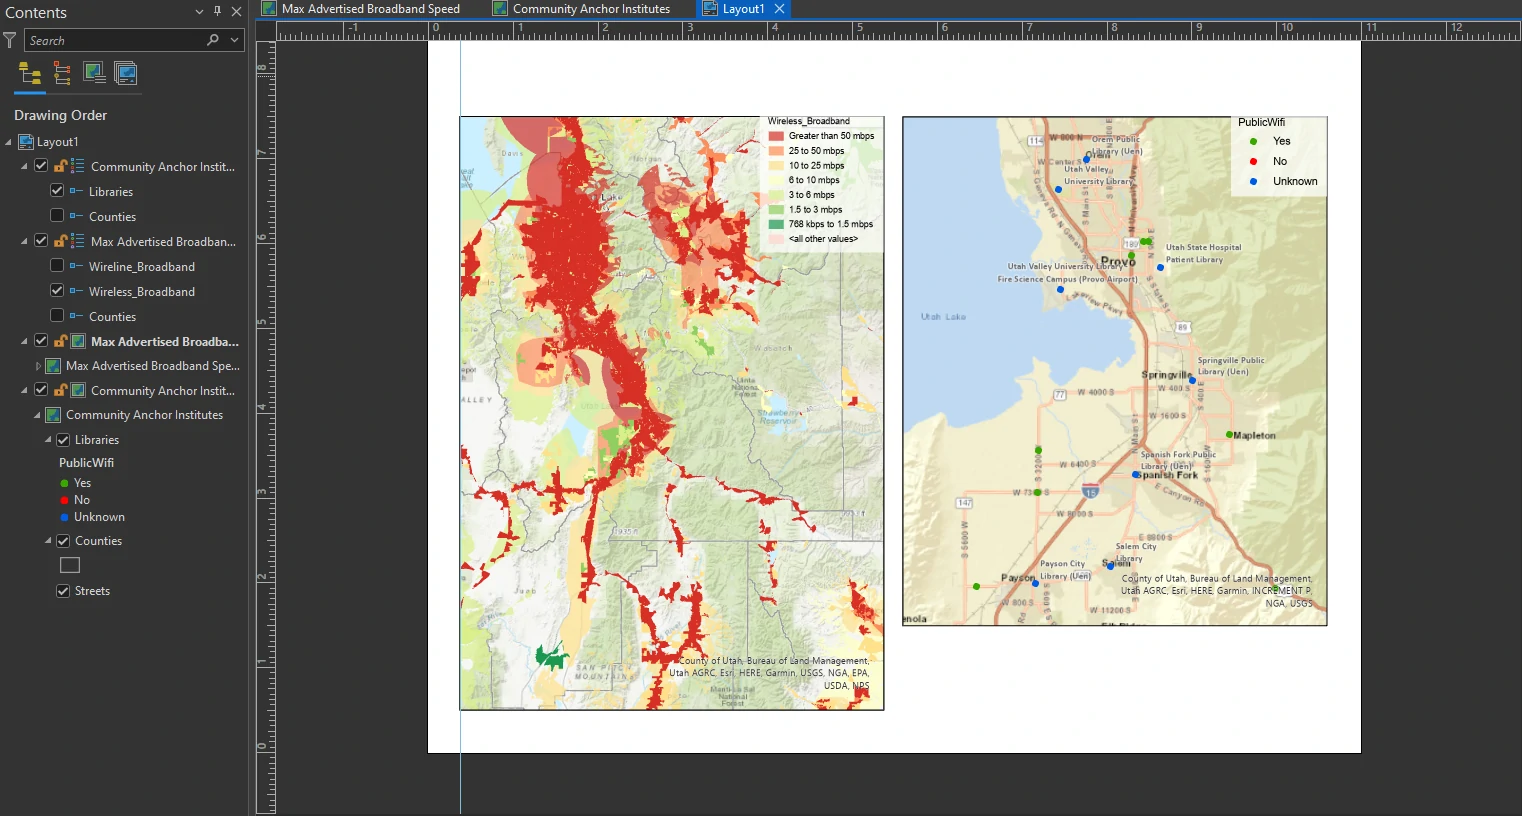Click the map icon beside Community Anchor Institutes
Image resolution: width=1522 pixels, height=816 pixels.
click(x=54, y=415)
